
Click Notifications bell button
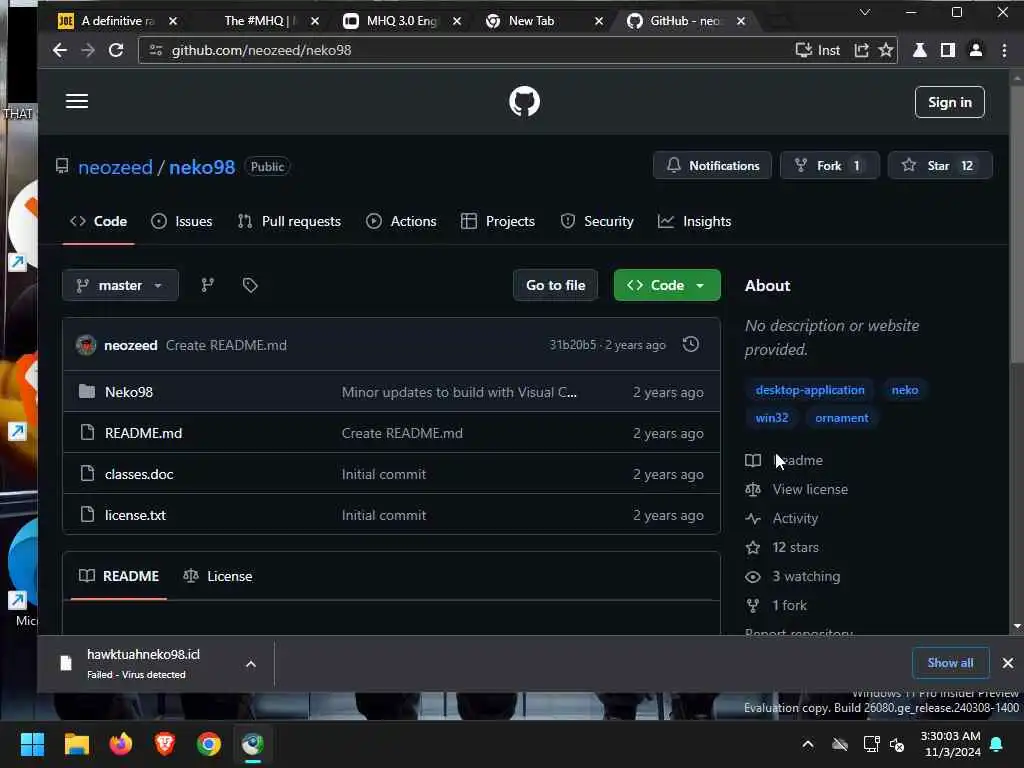pyautogui.click(x=712, y=166)
